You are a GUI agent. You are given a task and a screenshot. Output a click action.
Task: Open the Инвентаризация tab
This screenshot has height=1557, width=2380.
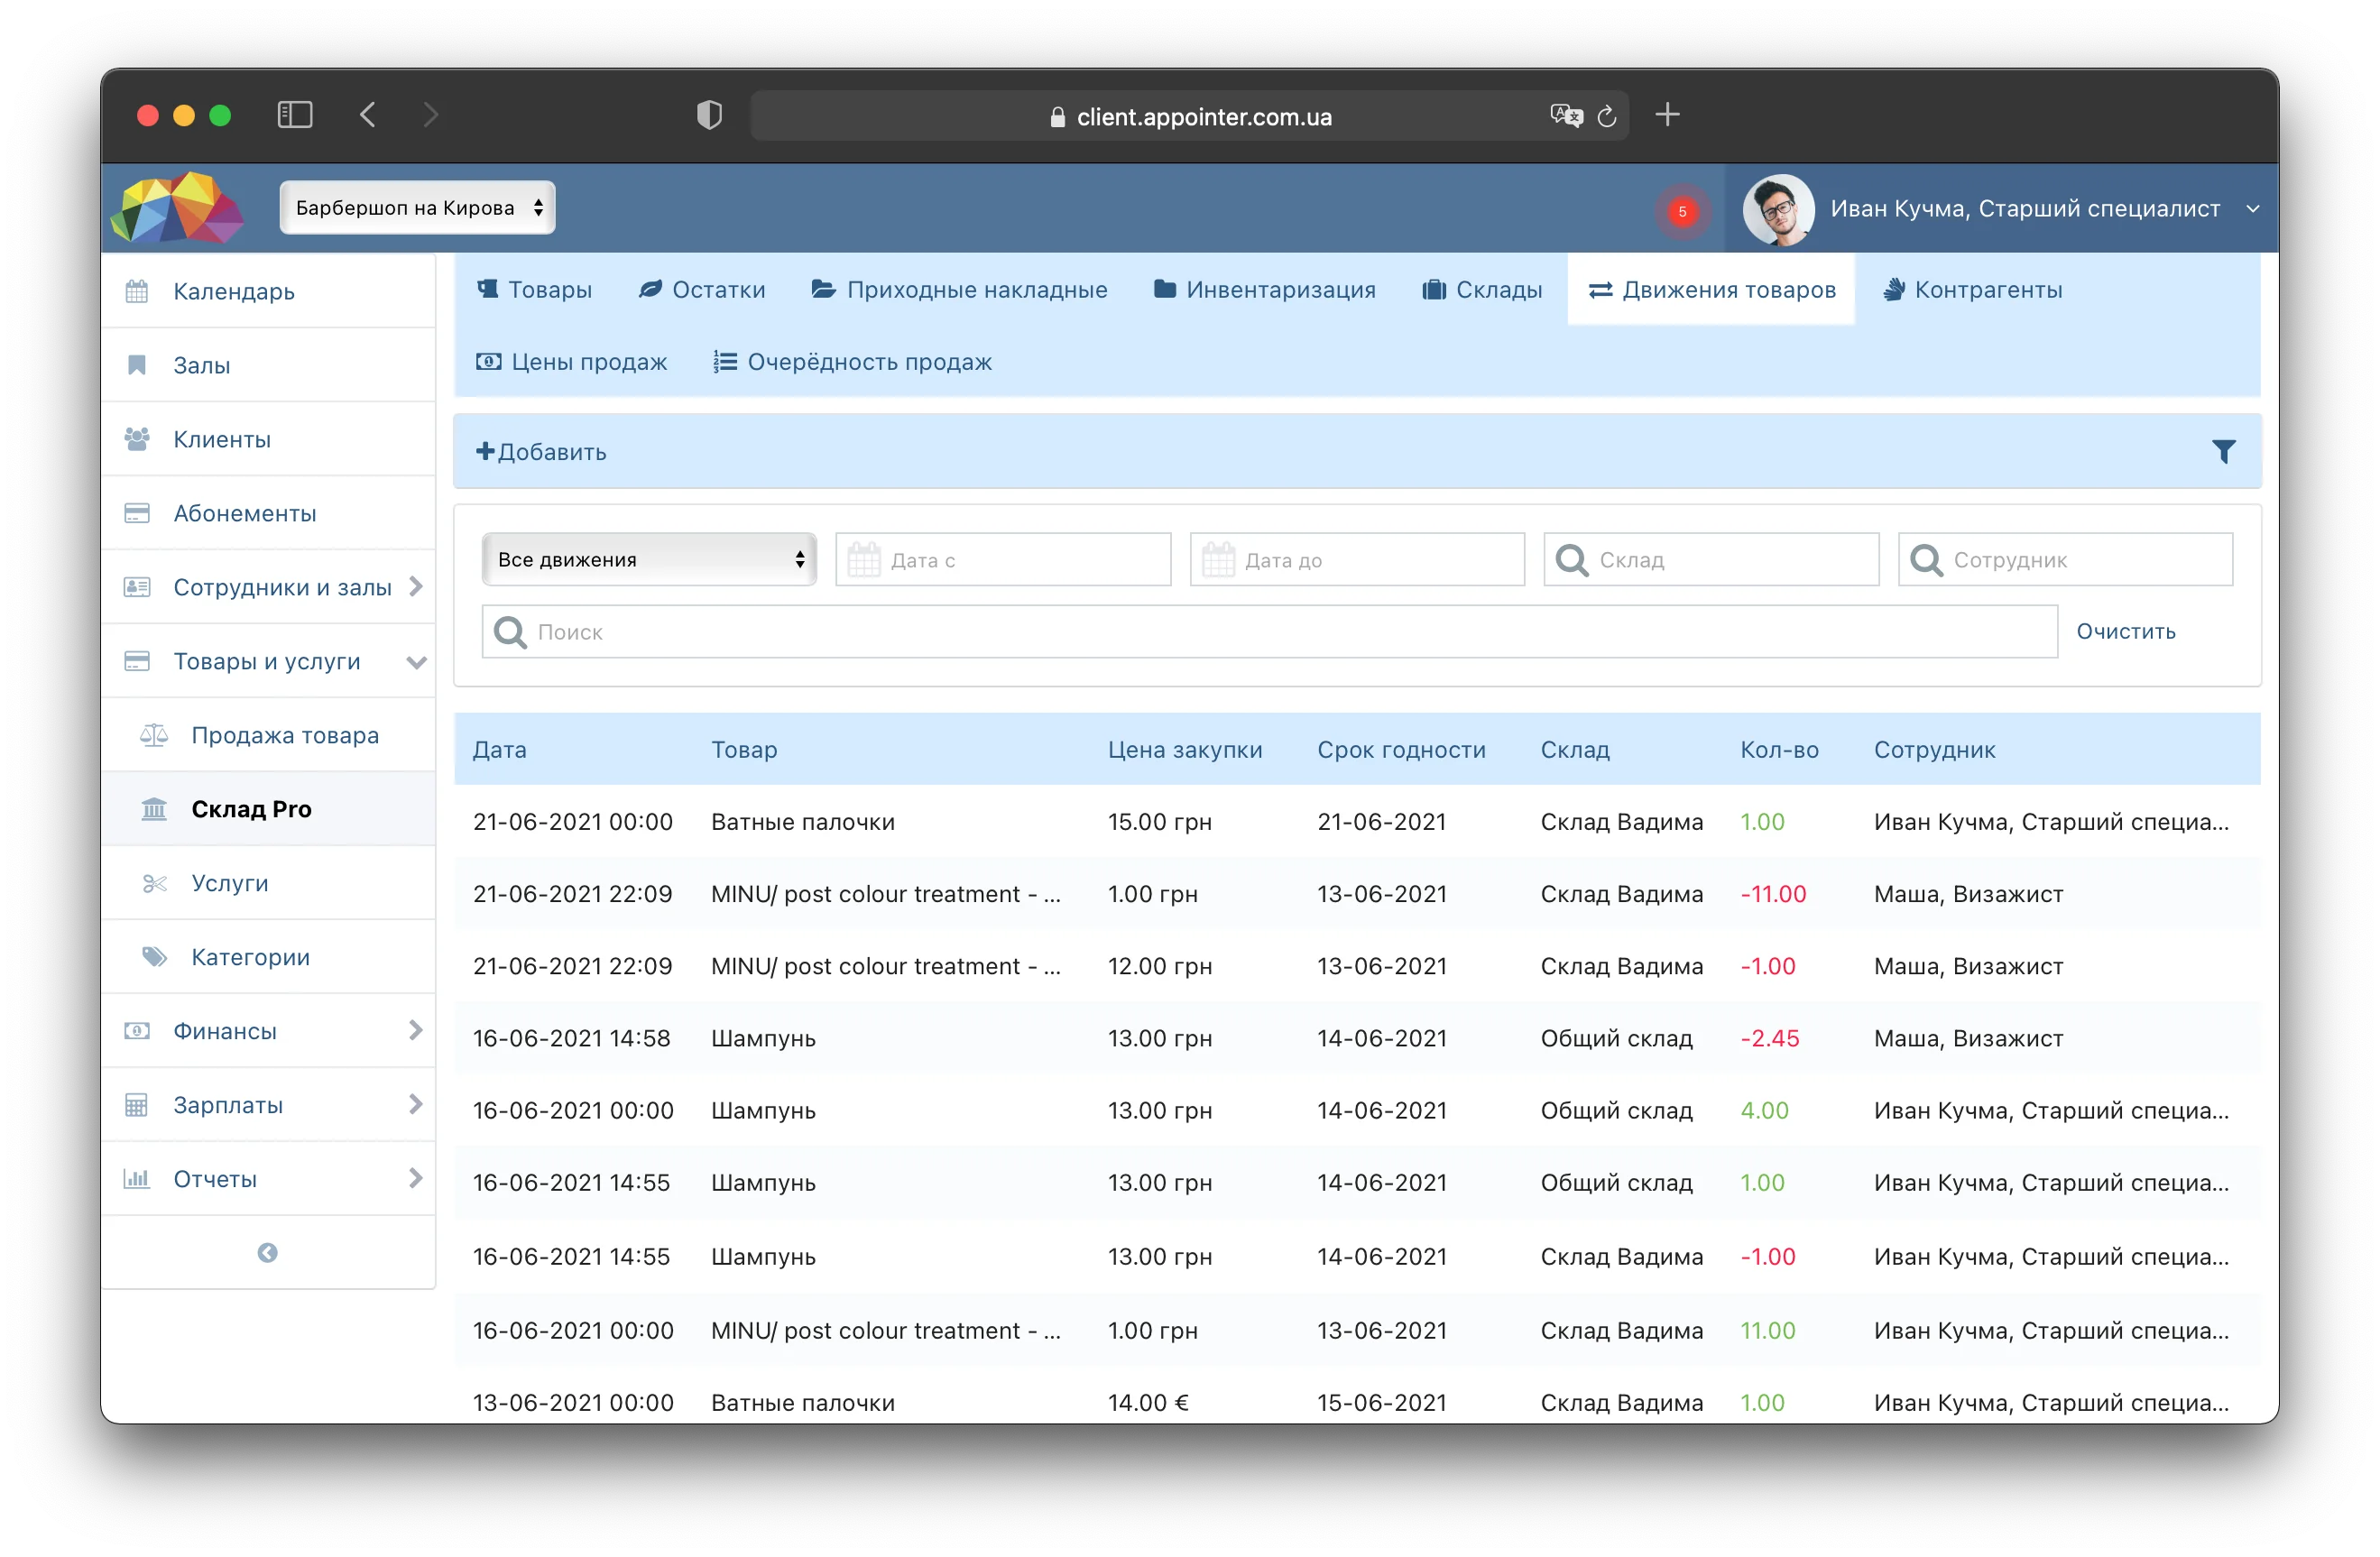(1265, 290)
